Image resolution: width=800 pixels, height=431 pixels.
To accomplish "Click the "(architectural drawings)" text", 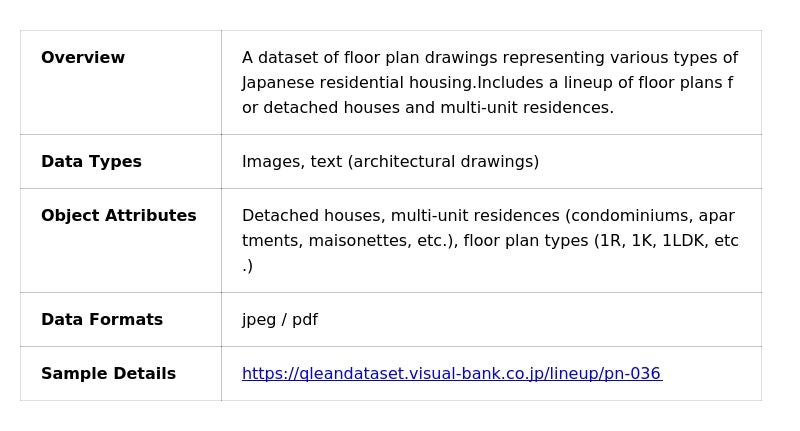I will tap(443, 162).
